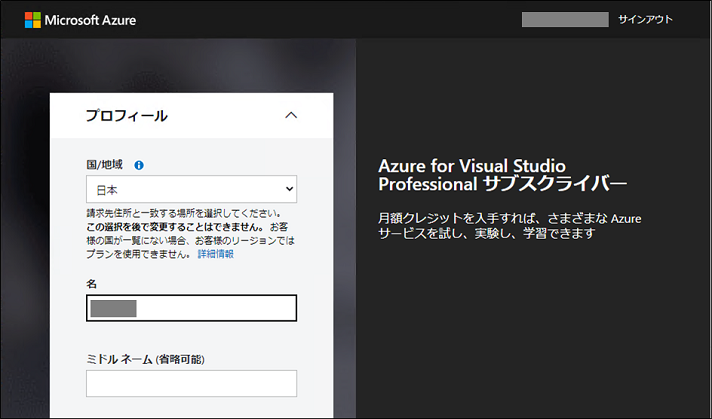Click the ミドル ネーム input field

pos(192,383)
